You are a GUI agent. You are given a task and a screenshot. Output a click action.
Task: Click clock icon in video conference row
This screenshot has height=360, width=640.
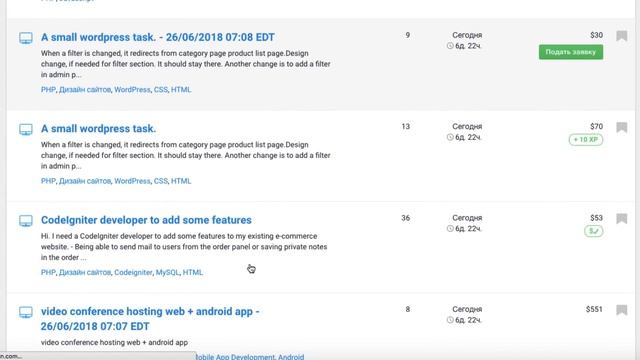pos(450,320)
